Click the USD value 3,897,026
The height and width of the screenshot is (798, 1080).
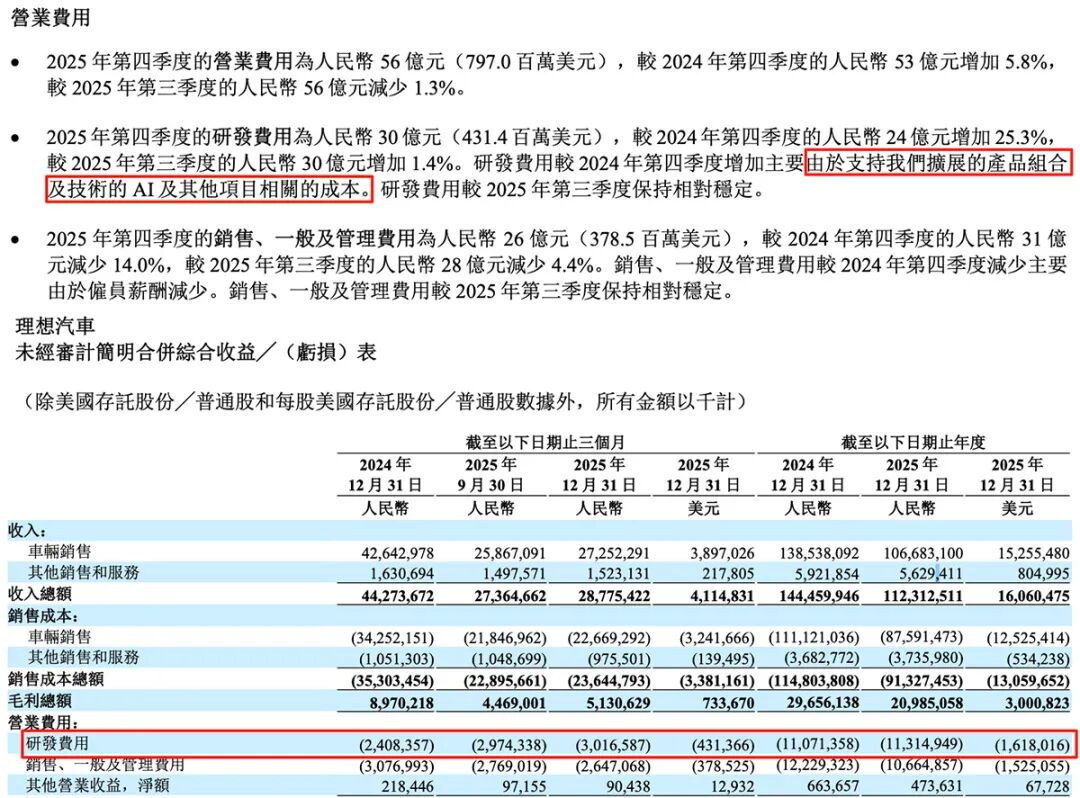pyautogui.click(x=722, y=553)
